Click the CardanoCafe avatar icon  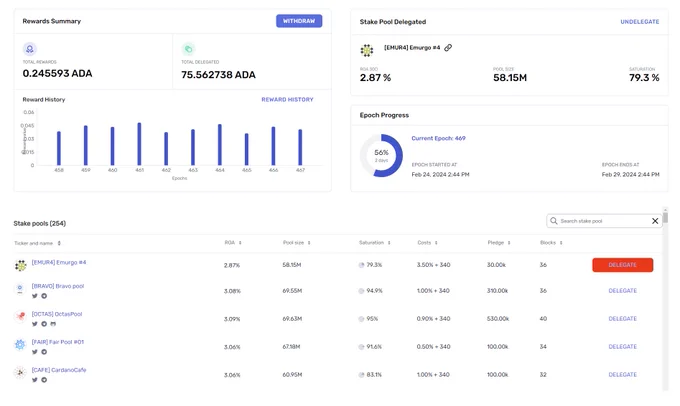point(20,373)
